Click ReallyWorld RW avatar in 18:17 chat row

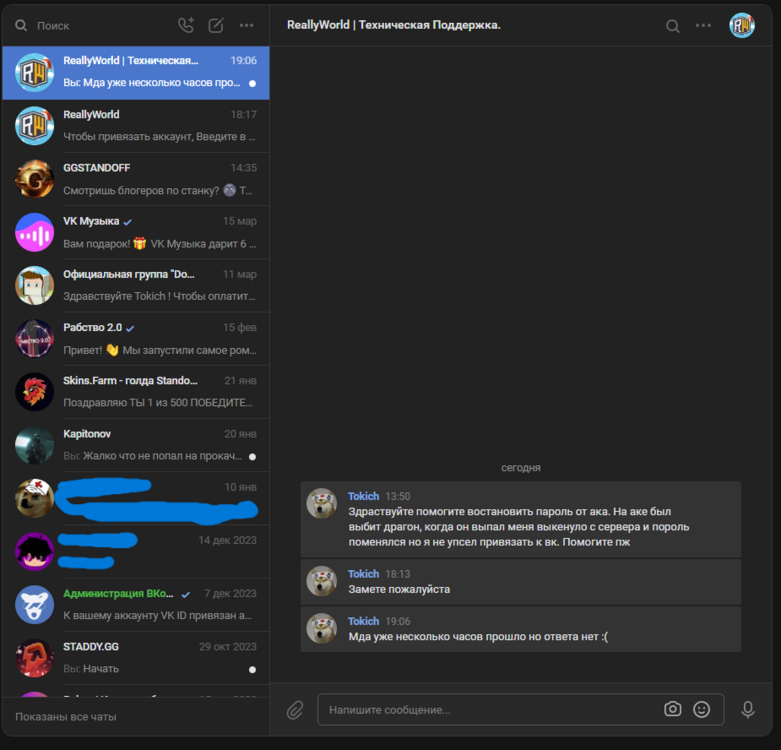pyautogui.click(x=34, y=125)
